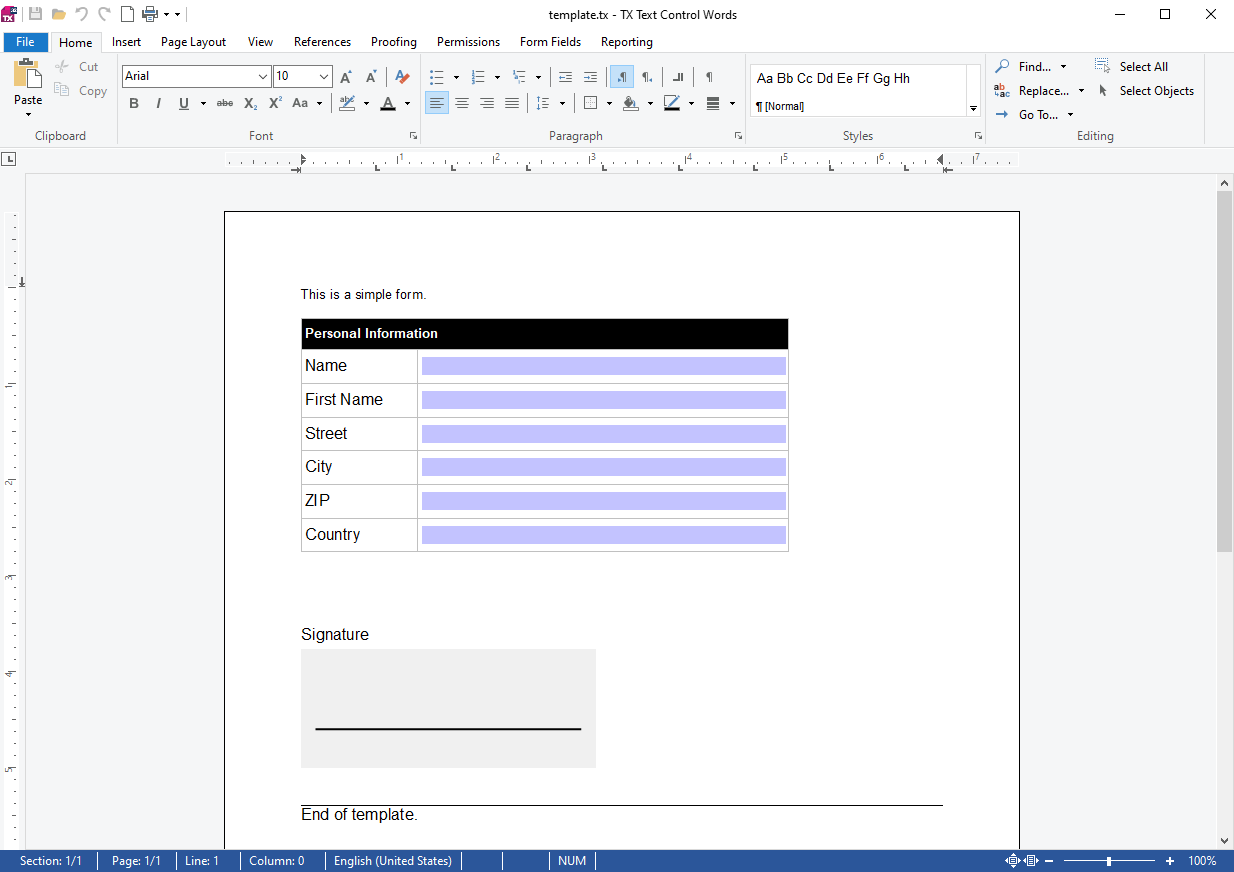Click the text highlight color swatch
This screenshot has height=872, width=1234.
tap(348, 103)
